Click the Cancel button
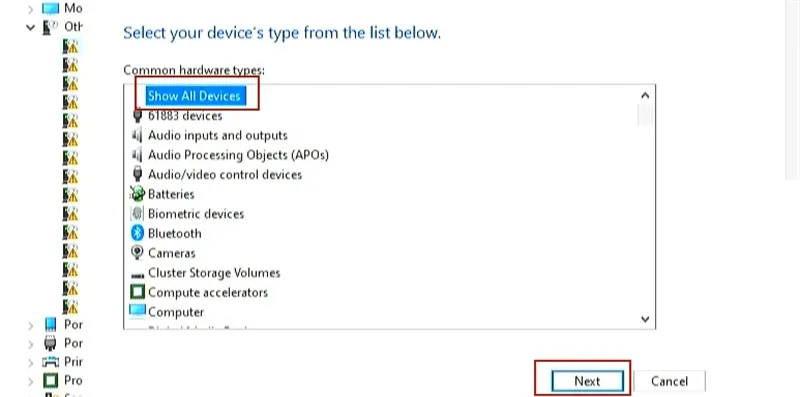This screenshot has height=397, width=800. tap(669, 381)
